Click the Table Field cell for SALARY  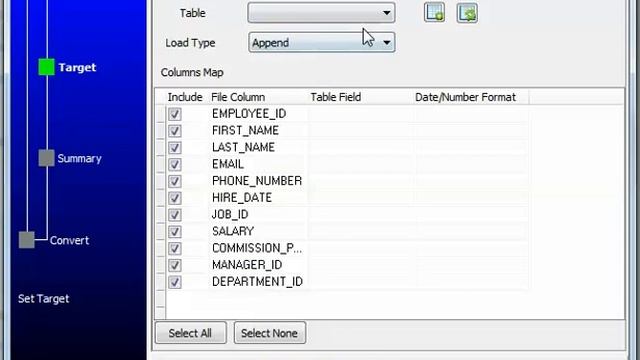point(361,231)
